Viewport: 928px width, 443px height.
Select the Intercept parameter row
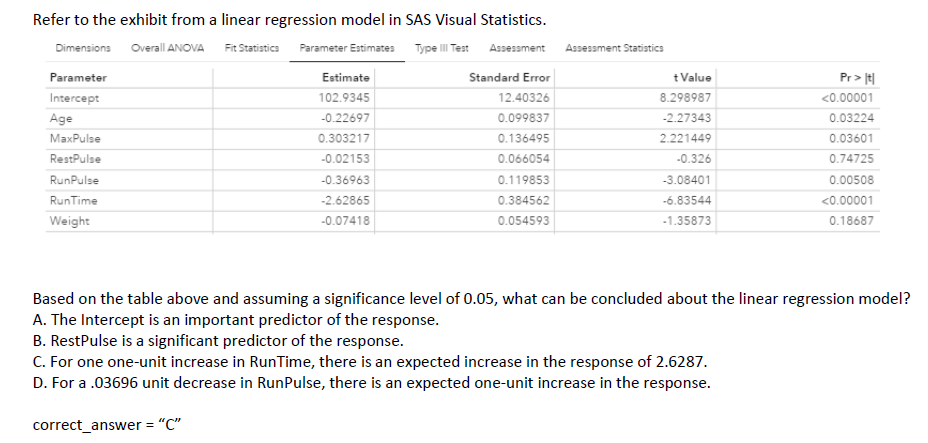tap(75, 98)
